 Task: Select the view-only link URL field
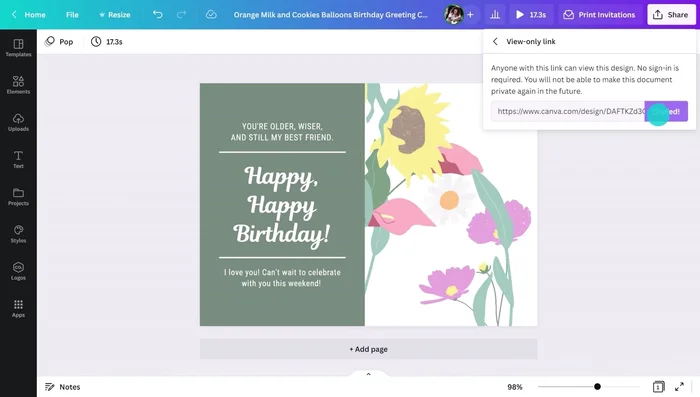[x=568, y=111]
